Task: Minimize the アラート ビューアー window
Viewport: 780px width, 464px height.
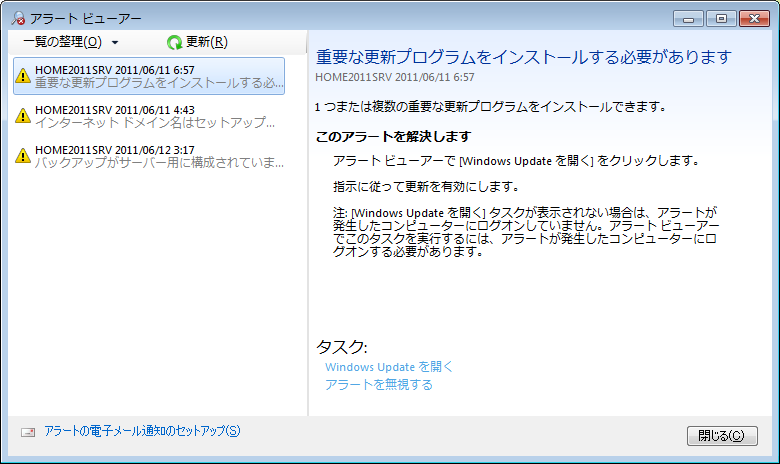Action: pyautogui.click(x=688, y=17)
